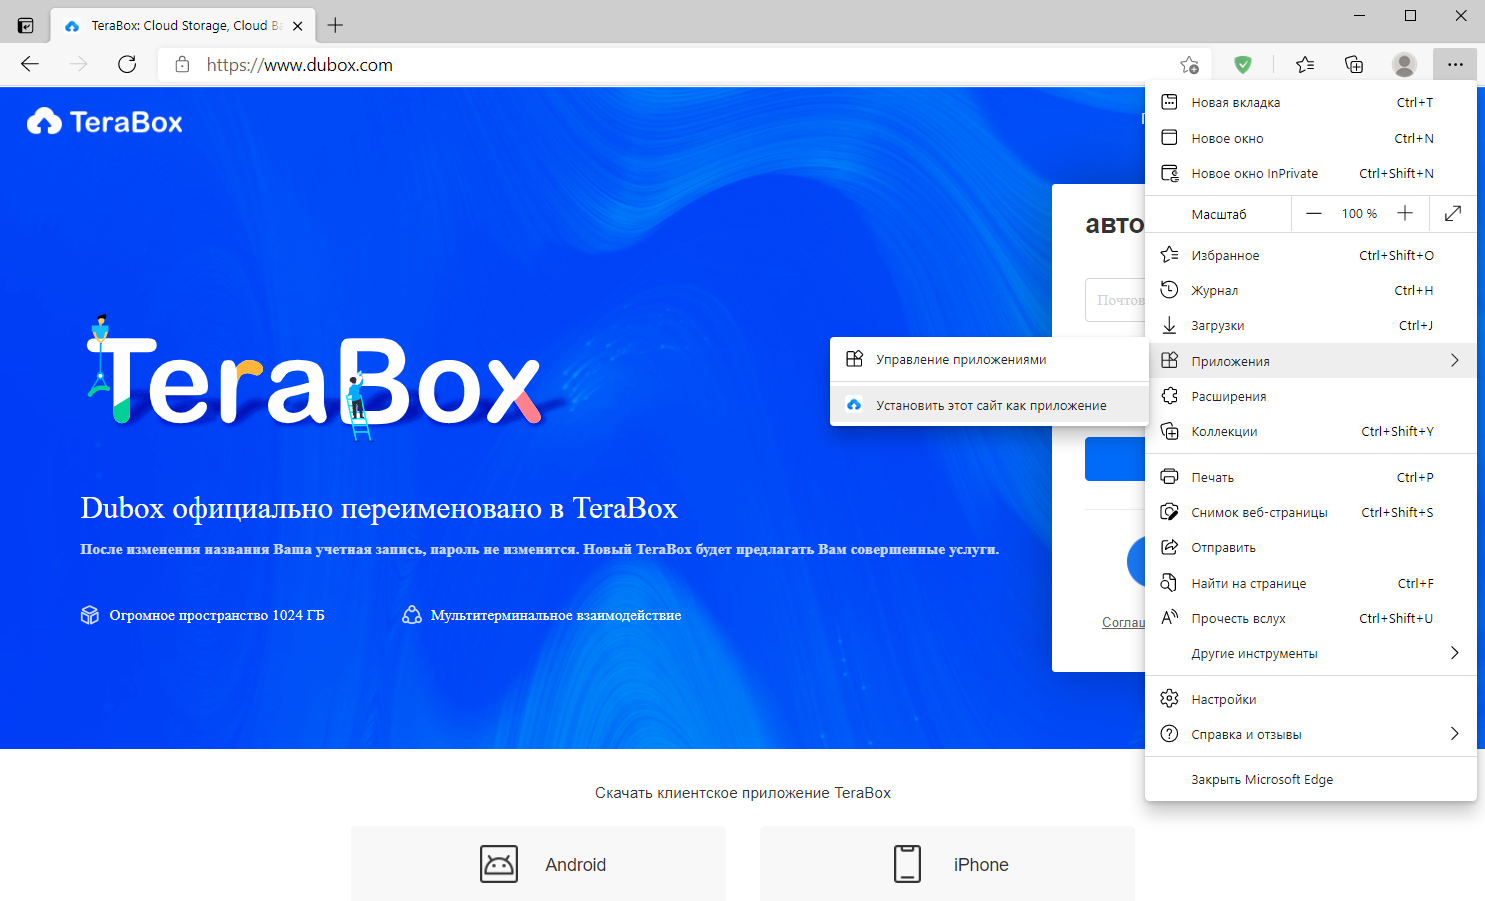This screenshot has height=901, width=1485.
Task: Click the Согласие agreement link
Action: pos(1124,622)
